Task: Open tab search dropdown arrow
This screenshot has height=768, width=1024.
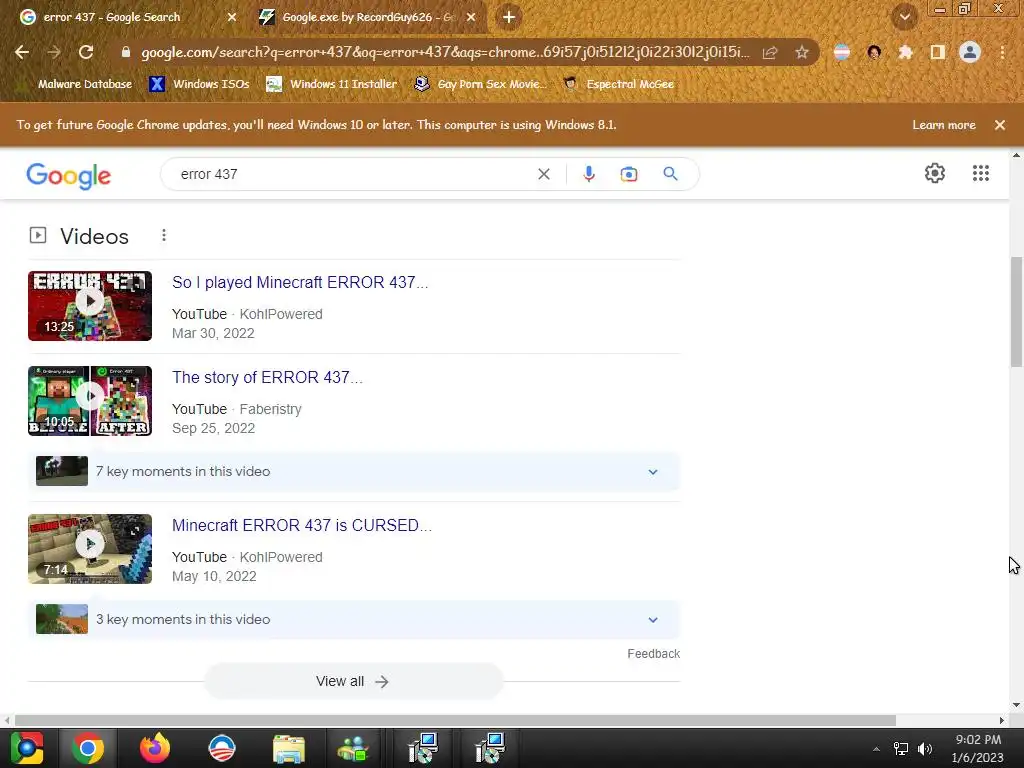Action: pos(904,17)
